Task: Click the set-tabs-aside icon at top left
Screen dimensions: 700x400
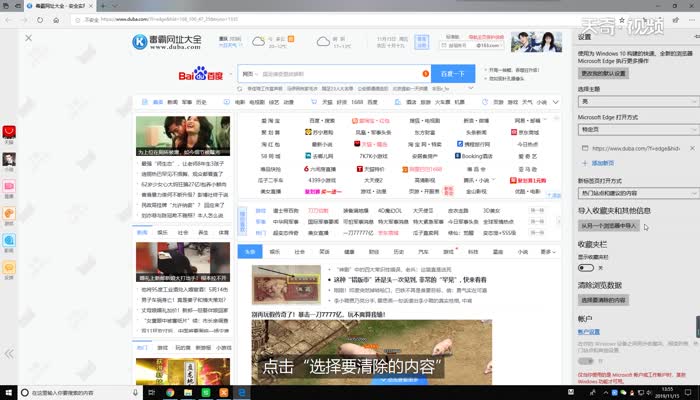Action: 18,6
